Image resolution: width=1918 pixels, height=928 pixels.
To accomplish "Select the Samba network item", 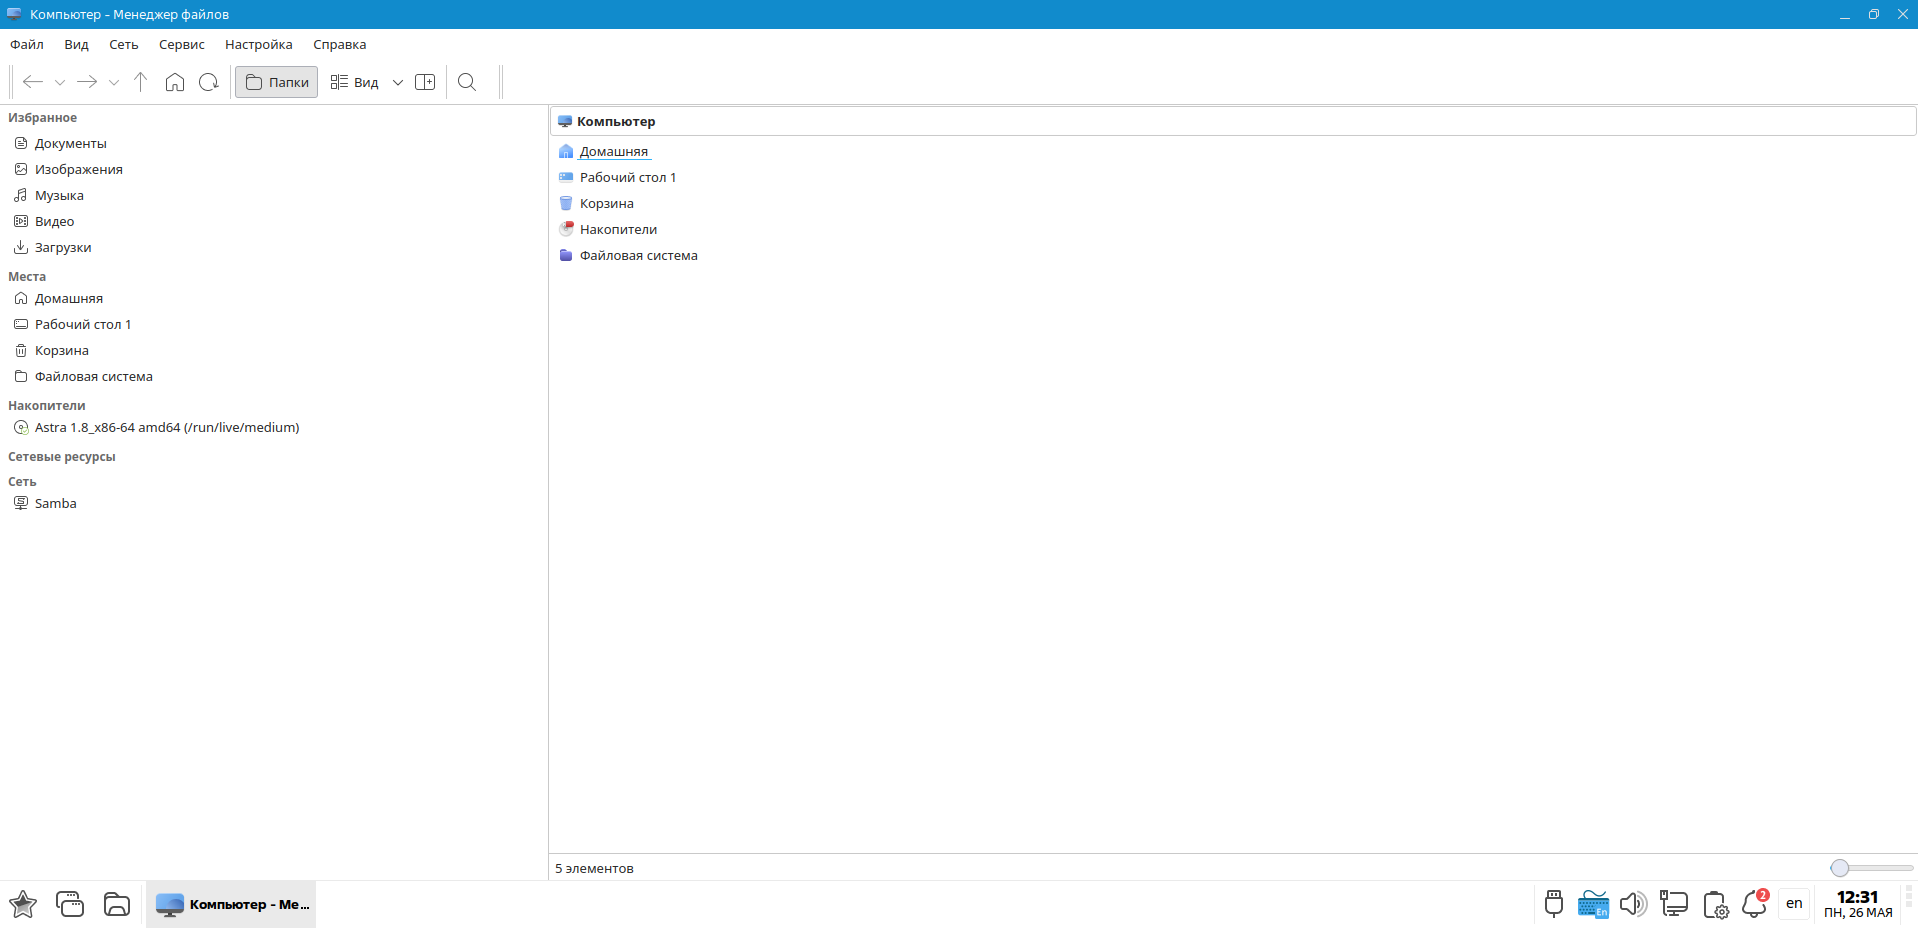I will click(55, 503).
